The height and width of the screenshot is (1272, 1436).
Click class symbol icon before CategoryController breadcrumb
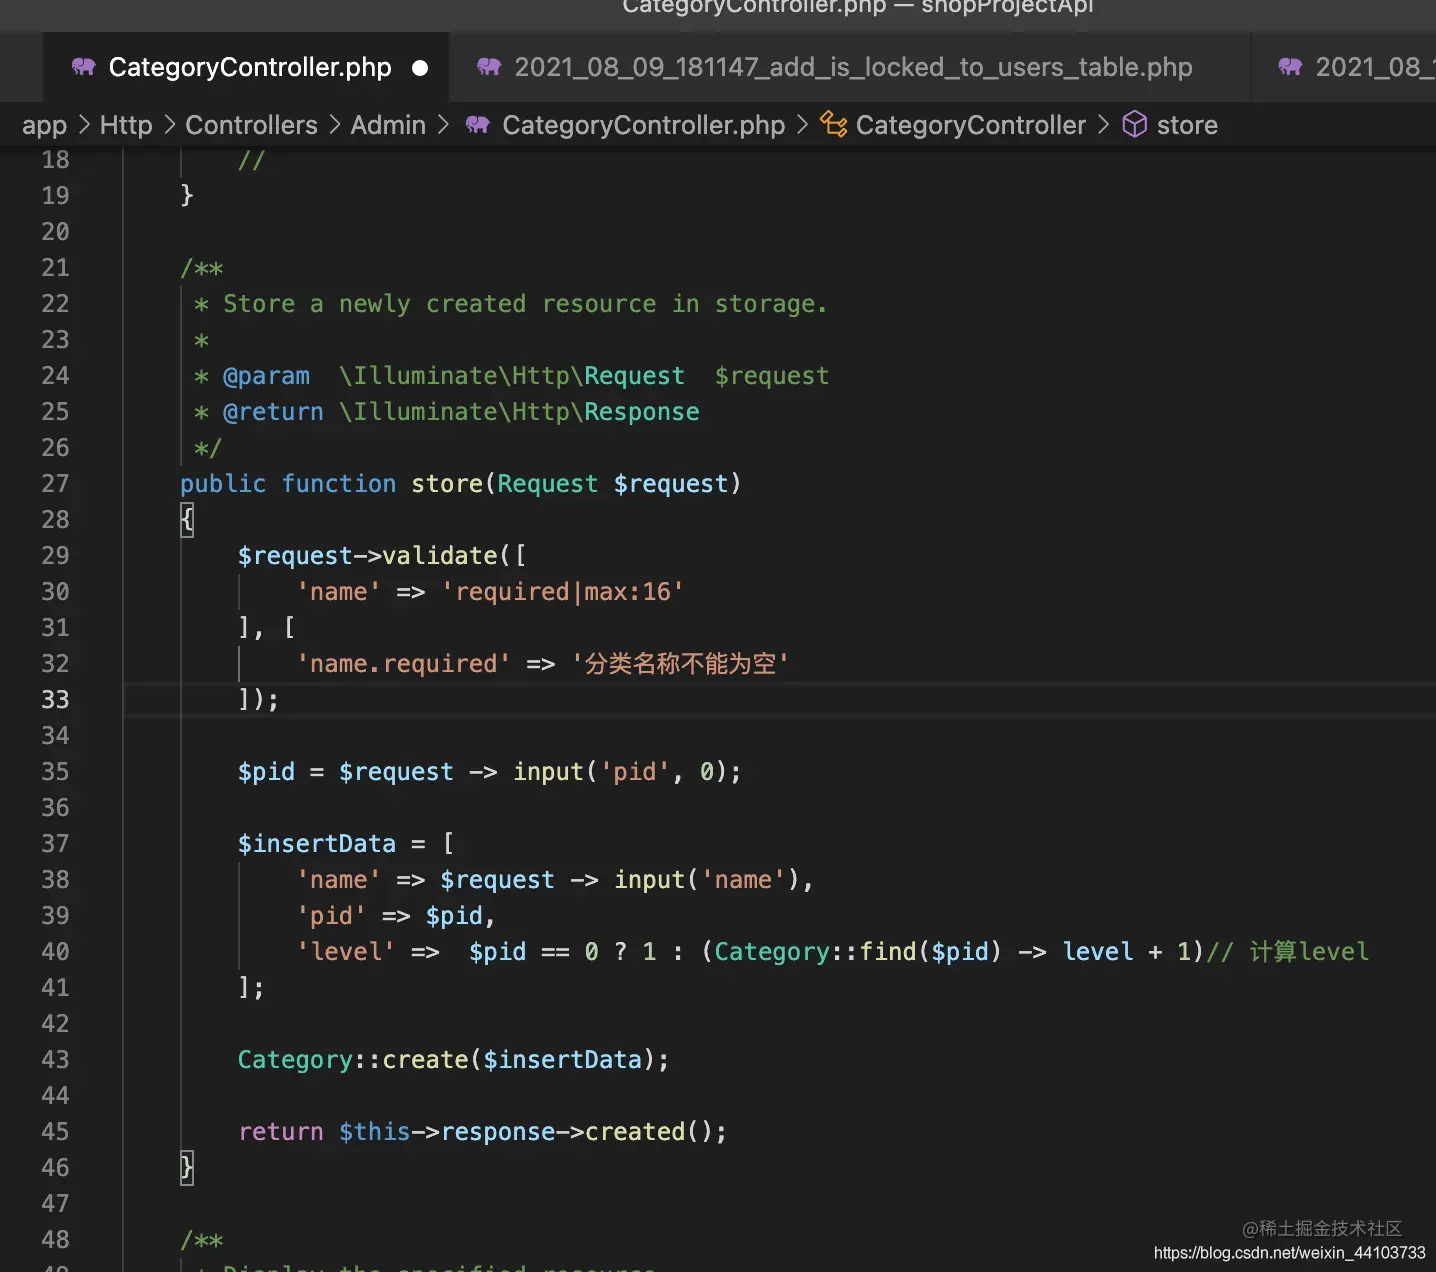(833, 124)
